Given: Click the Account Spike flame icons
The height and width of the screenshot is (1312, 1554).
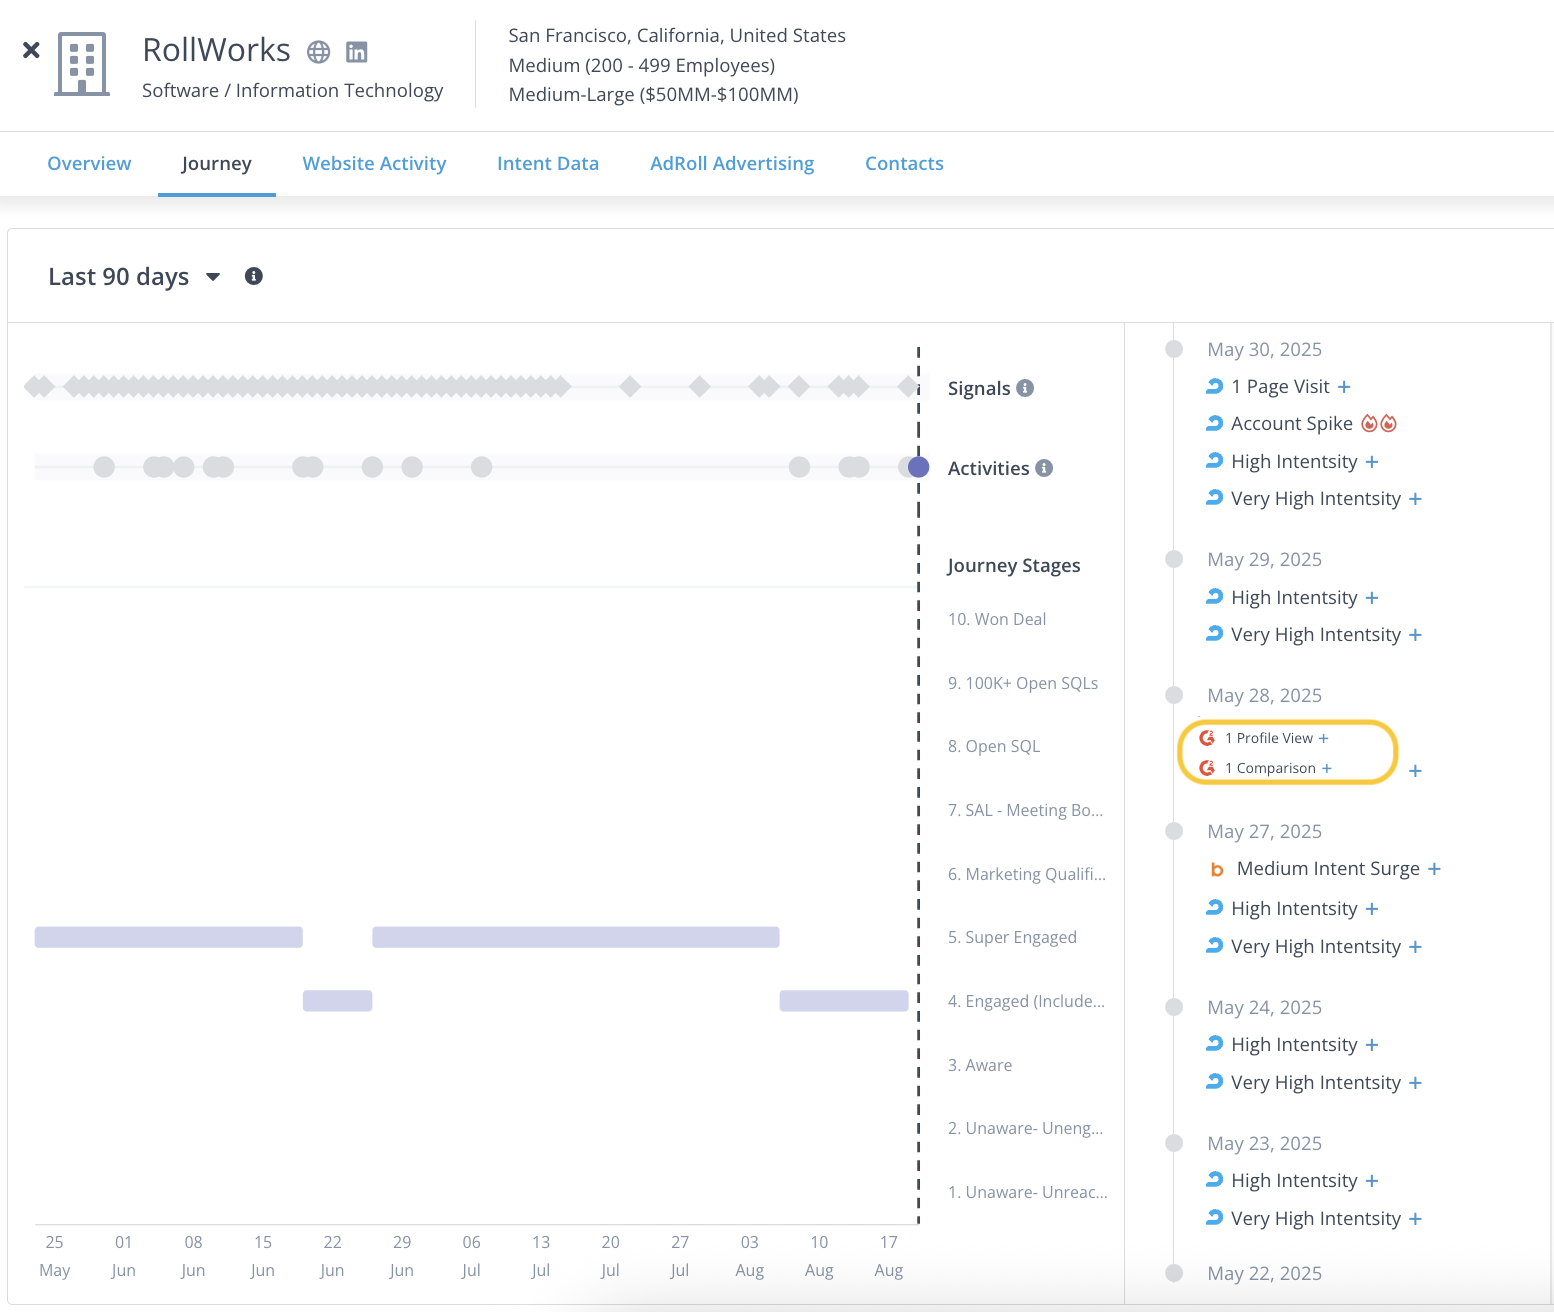Looking at the screenshot, I should click(x=1379, y=424).
